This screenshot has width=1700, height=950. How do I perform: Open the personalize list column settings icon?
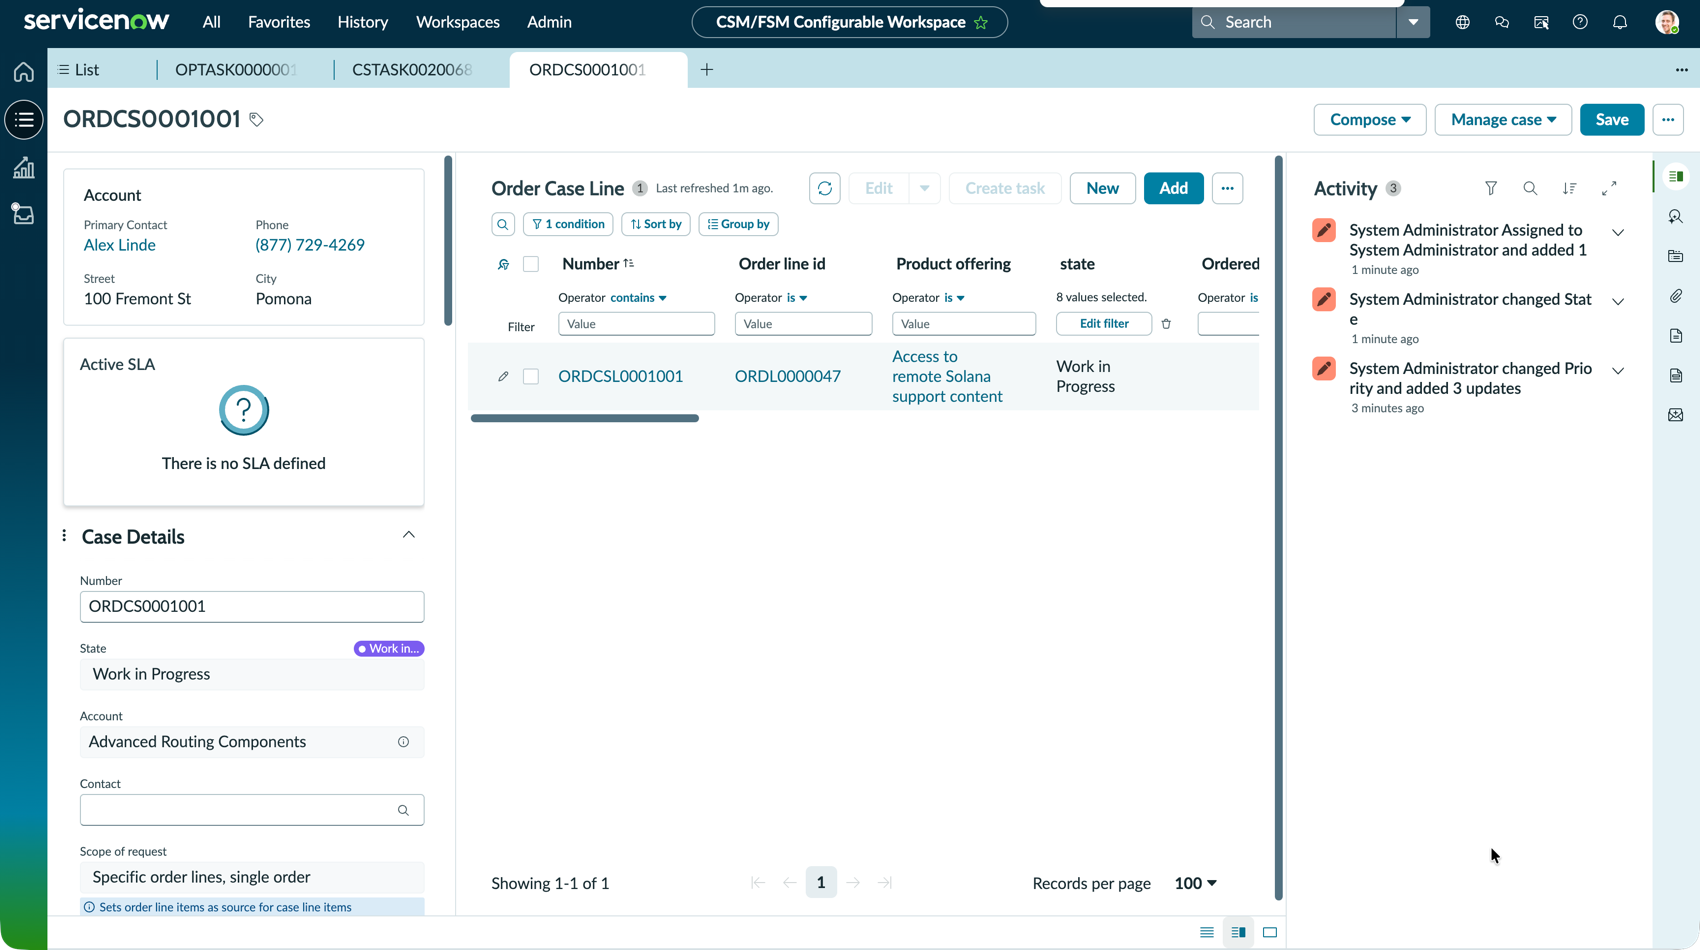pyautogui.click(x=503, y=264)
